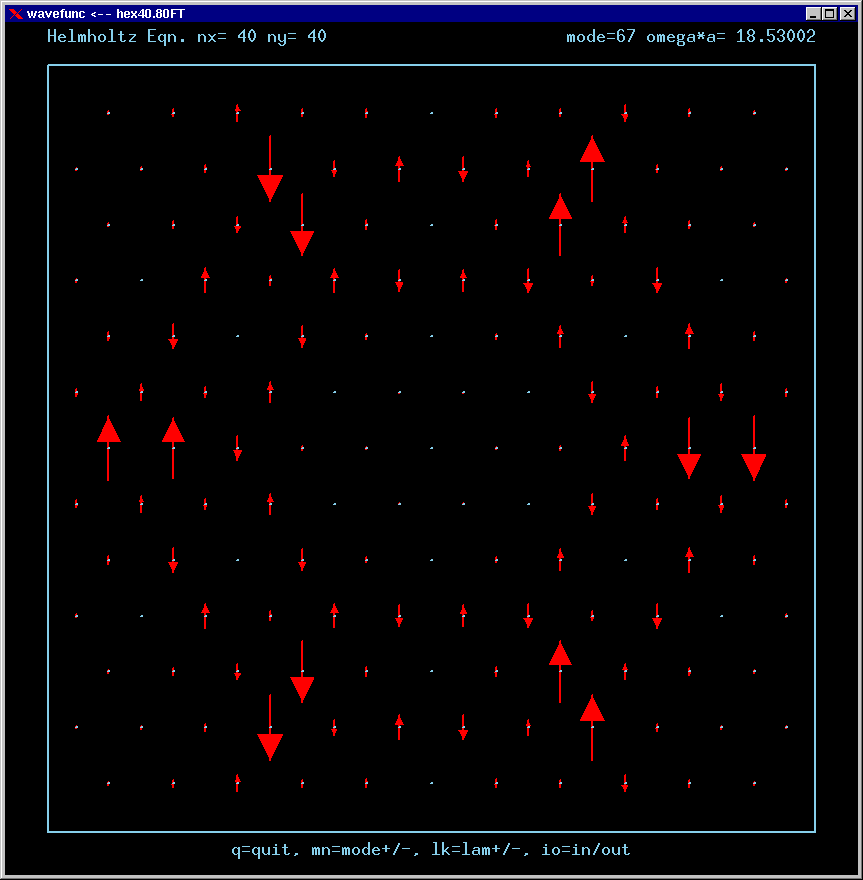Viewport: 863px width, 880px height.
Task: Maximize the wavefunc window
Action: pyautogui.click(x=830, y=13)
